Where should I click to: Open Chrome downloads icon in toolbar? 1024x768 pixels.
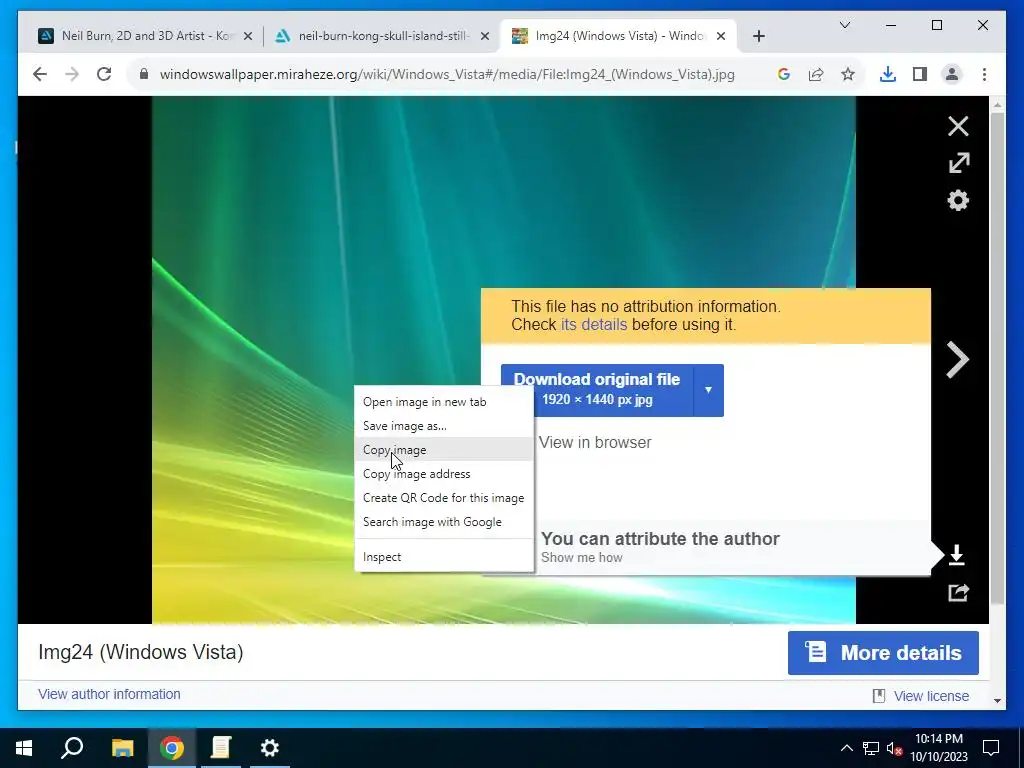click(x=888, y=74)
